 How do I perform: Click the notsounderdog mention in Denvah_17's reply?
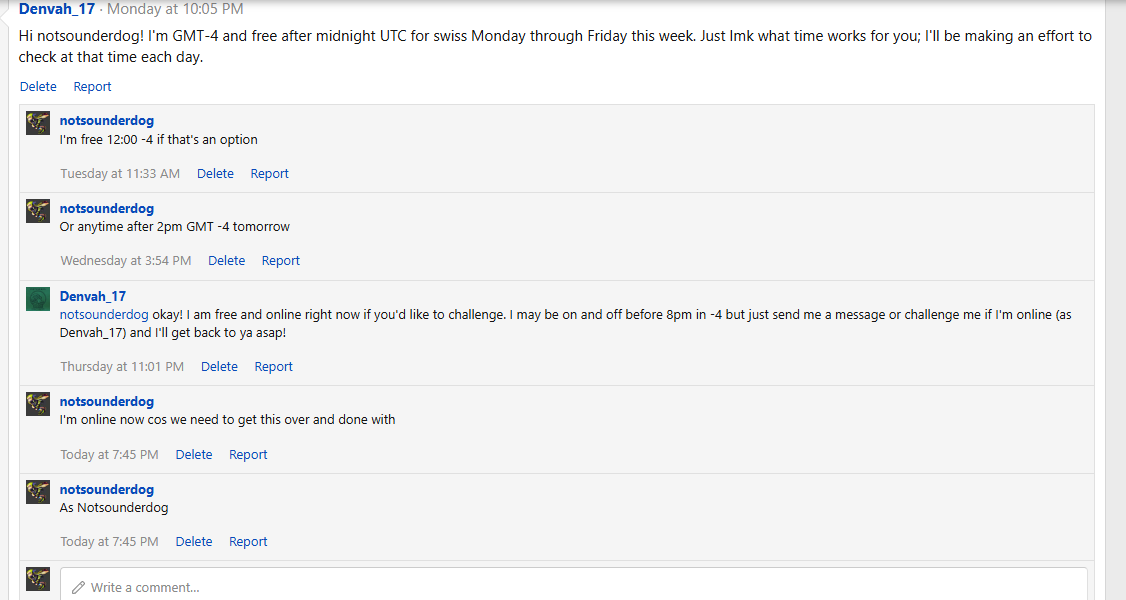coord(104,315)
